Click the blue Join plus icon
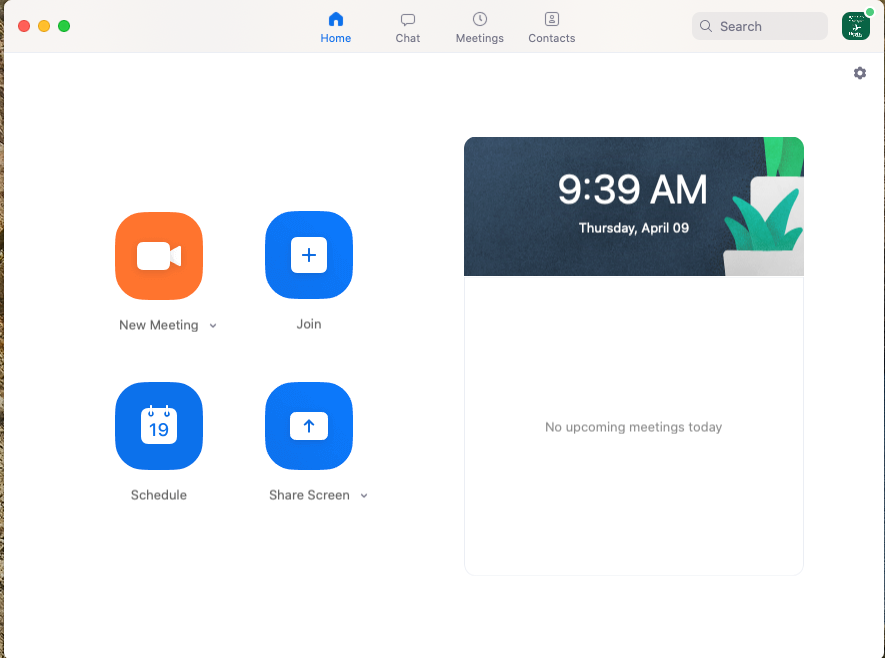Viewport: 885px width, 658px height. tap(309, 256)
